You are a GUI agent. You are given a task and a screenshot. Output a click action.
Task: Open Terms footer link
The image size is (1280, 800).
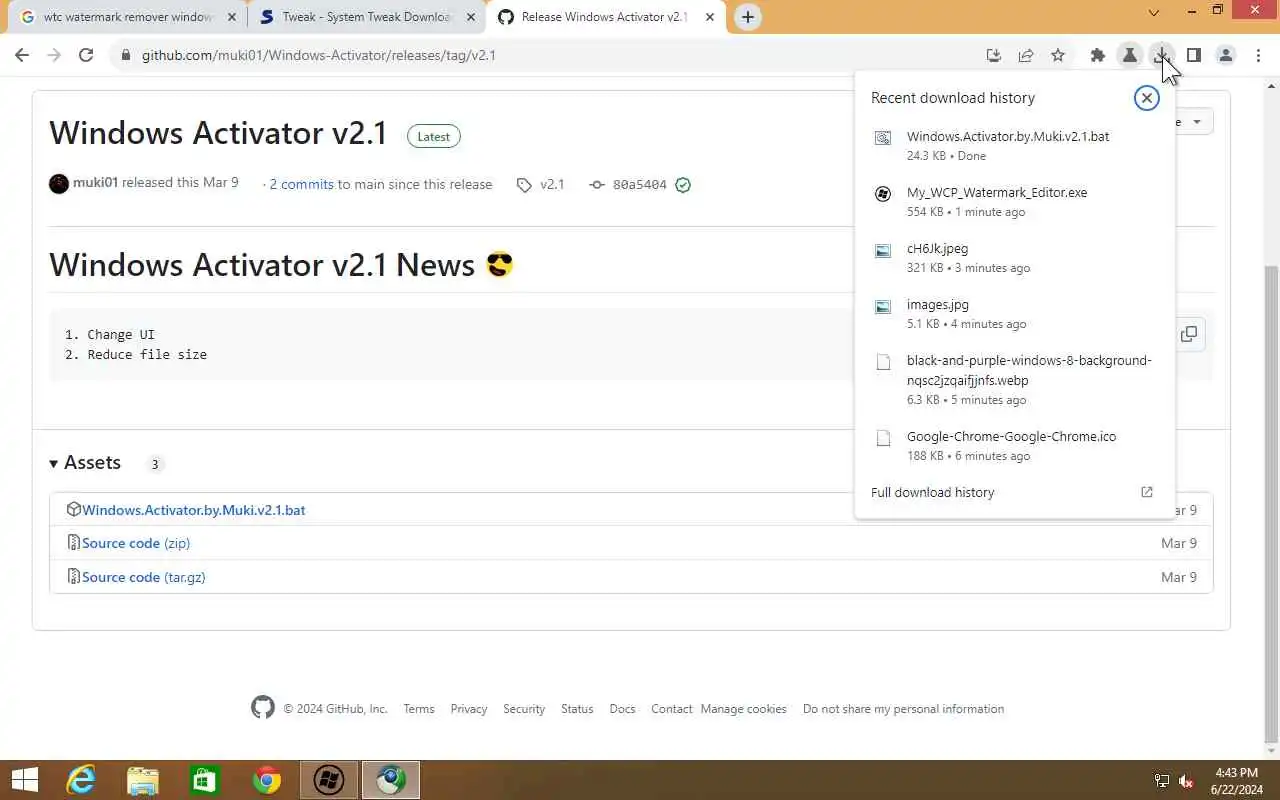[x=419, y=709]
